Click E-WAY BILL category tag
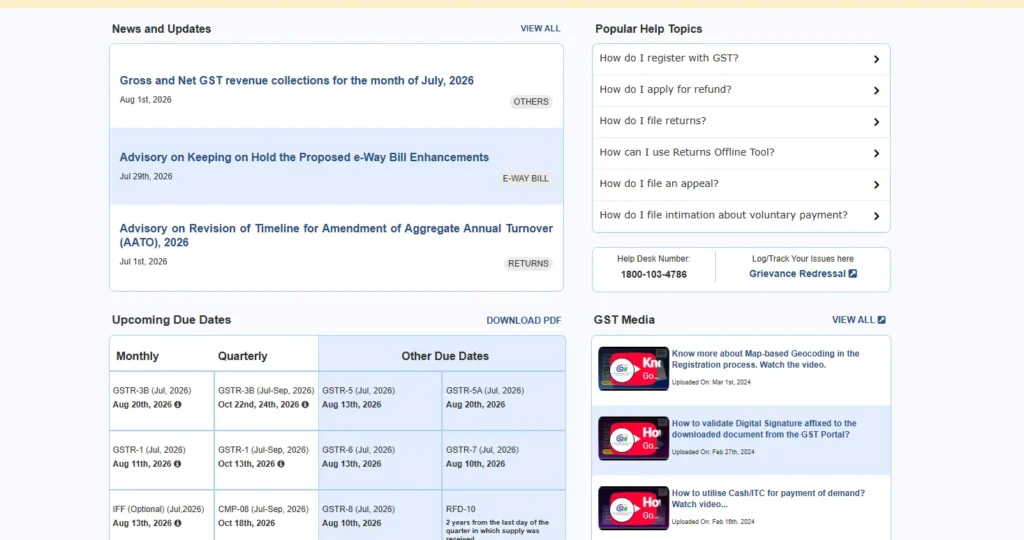The width and height of the screenshot is (1024, 540). coord(526,178)
